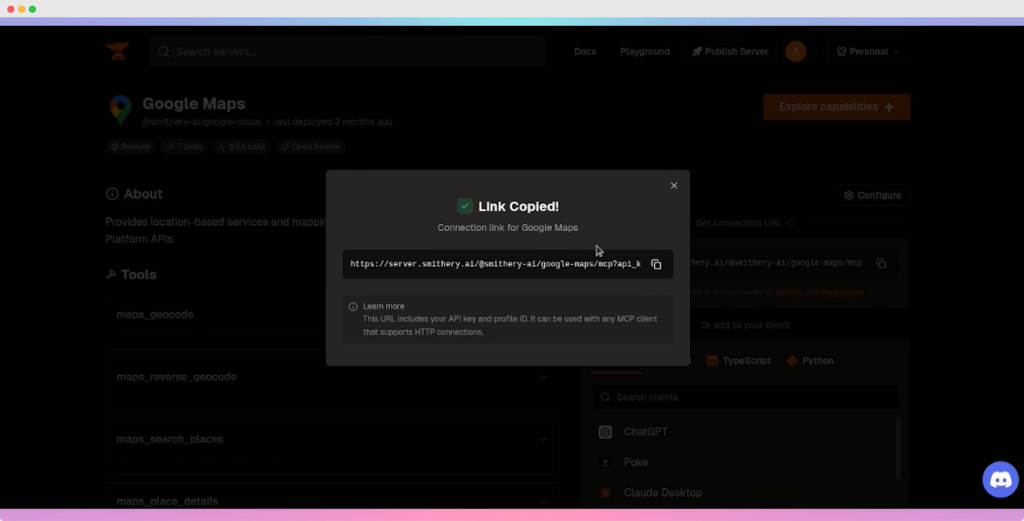
Task: Click the Smithery logo in the header
Action: click(118, 52)
